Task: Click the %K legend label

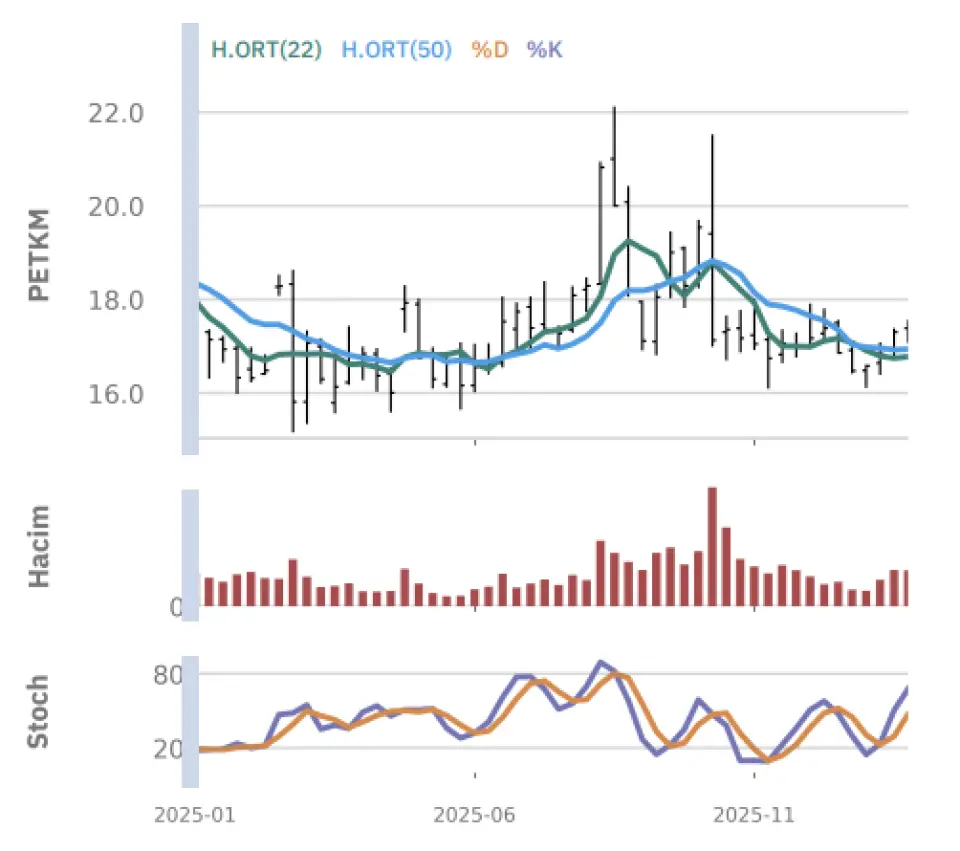Action: 545,49
